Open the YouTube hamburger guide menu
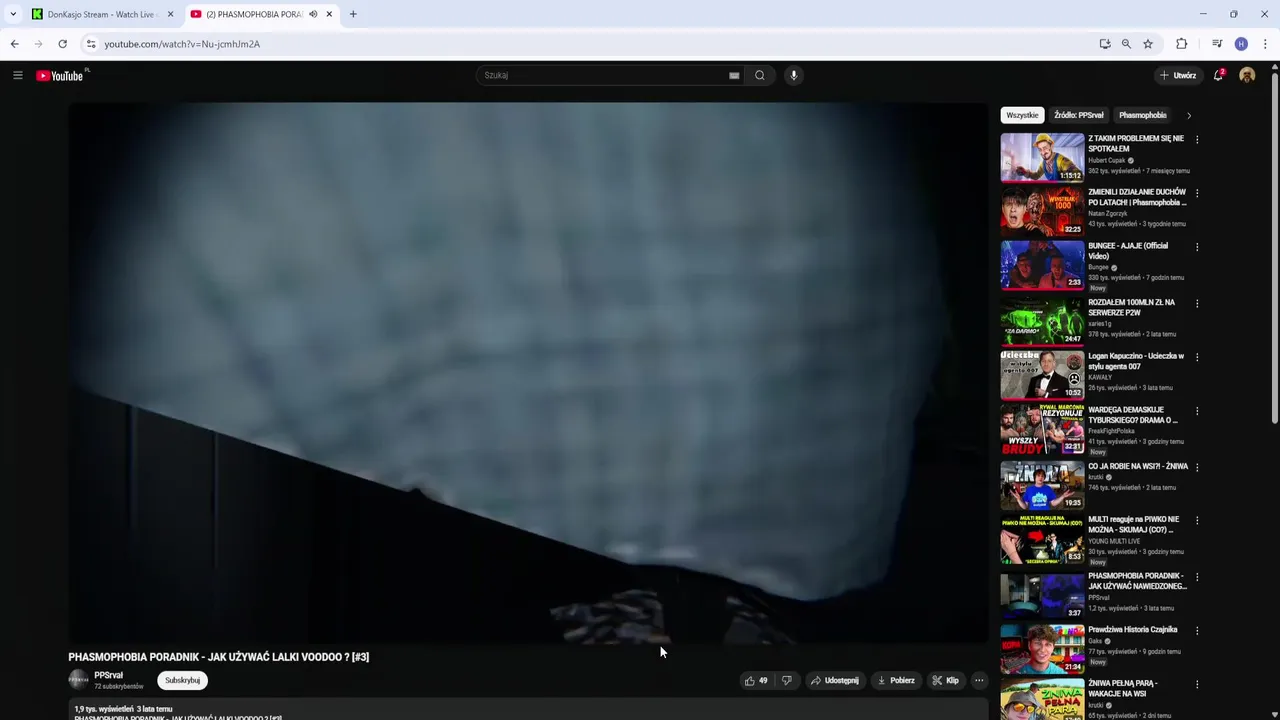The width and height of the screenshot is (1280, 720). 17,75
